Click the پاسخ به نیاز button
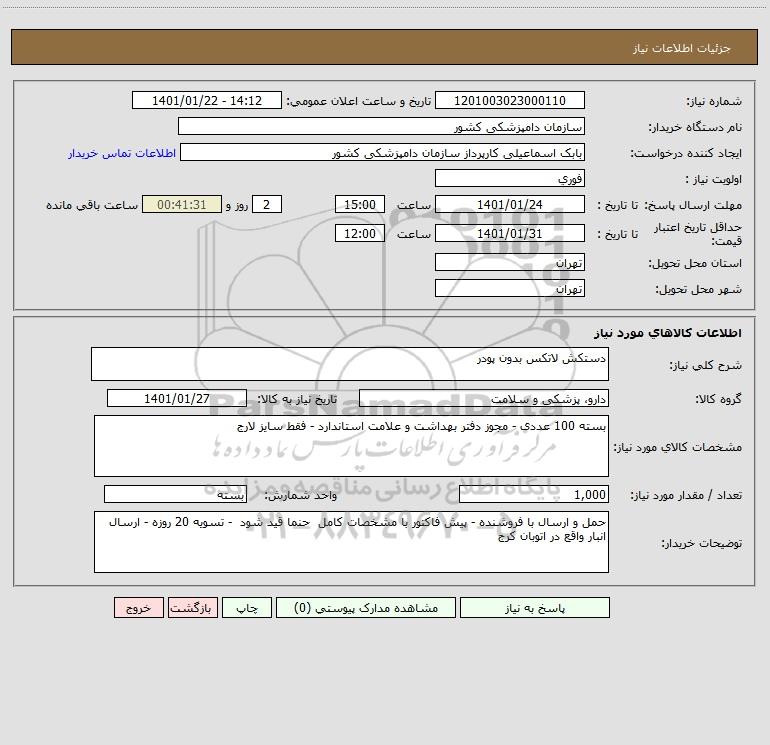 pyautogui.click(x=535, y=608)
